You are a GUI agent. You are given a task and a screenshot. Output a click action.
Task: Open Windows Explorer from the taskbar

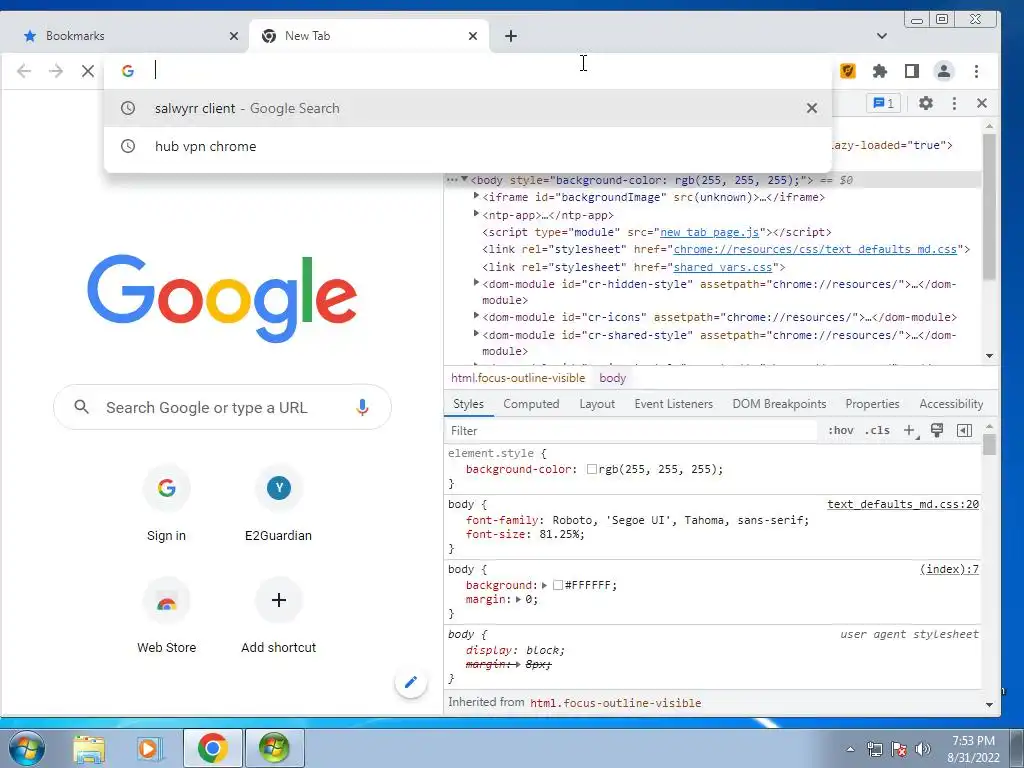[89, 748]
